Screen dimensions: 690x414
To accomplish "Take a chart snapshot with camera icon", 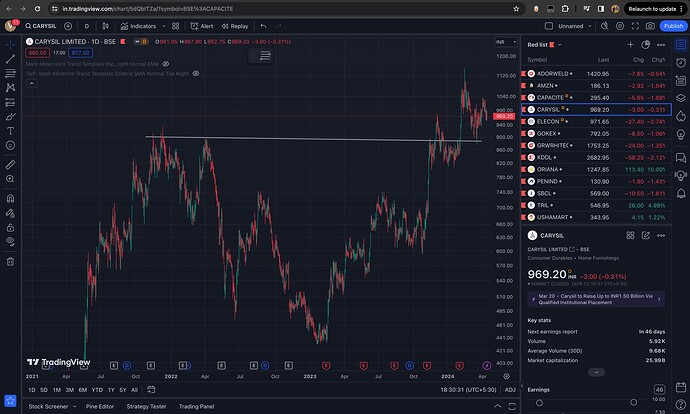I will [x=650, y=25].
